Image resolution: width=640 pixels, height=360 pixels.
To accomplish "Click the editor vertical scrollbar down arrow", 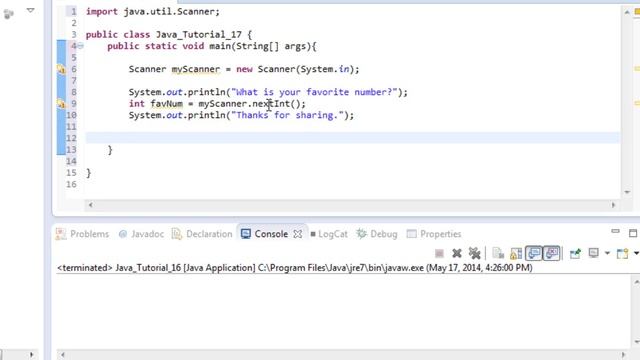I will (x=627, y=192).
